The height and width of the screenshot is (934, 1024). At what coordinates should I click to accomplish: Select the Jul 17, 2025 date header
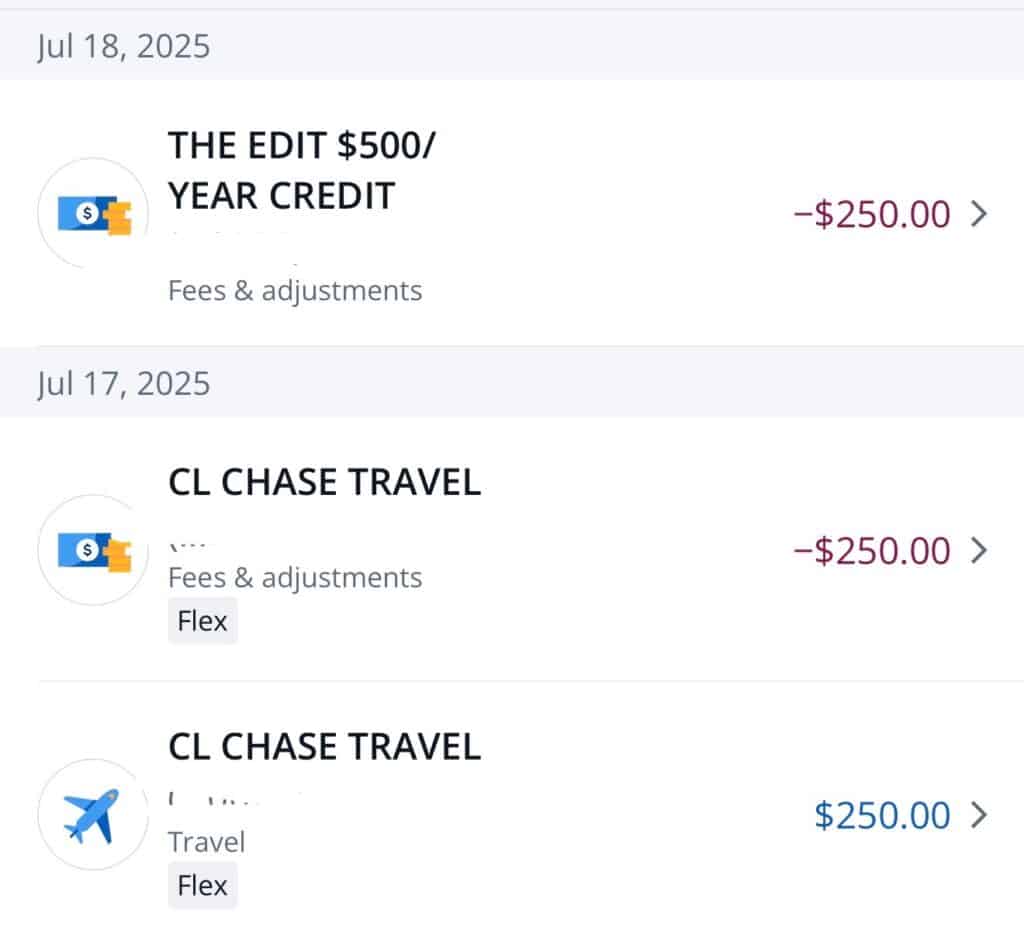click(x=124, y=383)
